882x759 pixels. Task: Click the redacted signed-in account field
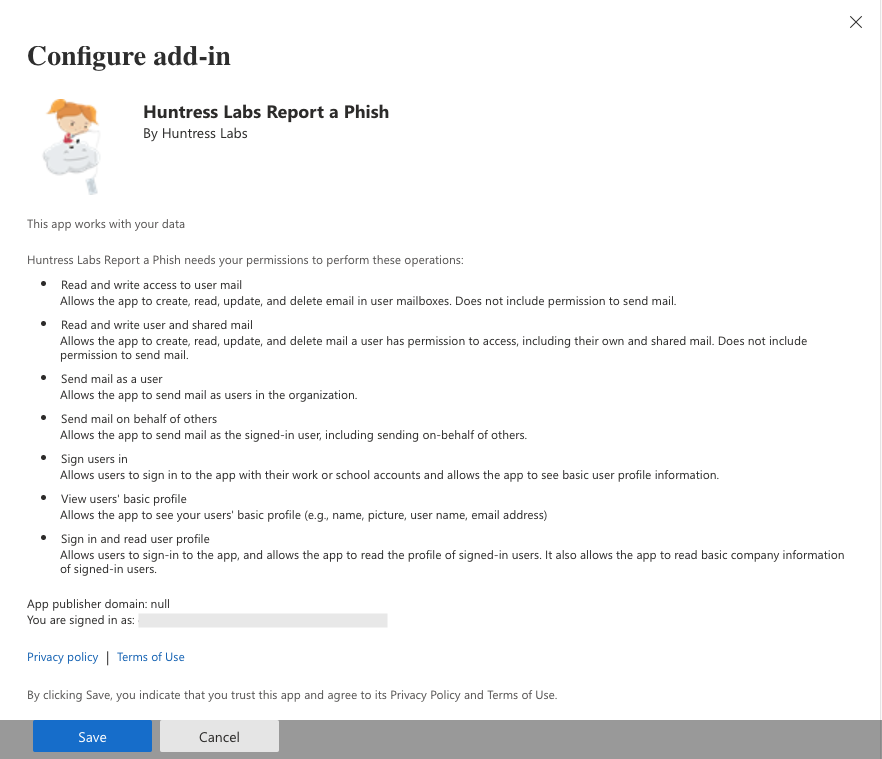point(263,620)
